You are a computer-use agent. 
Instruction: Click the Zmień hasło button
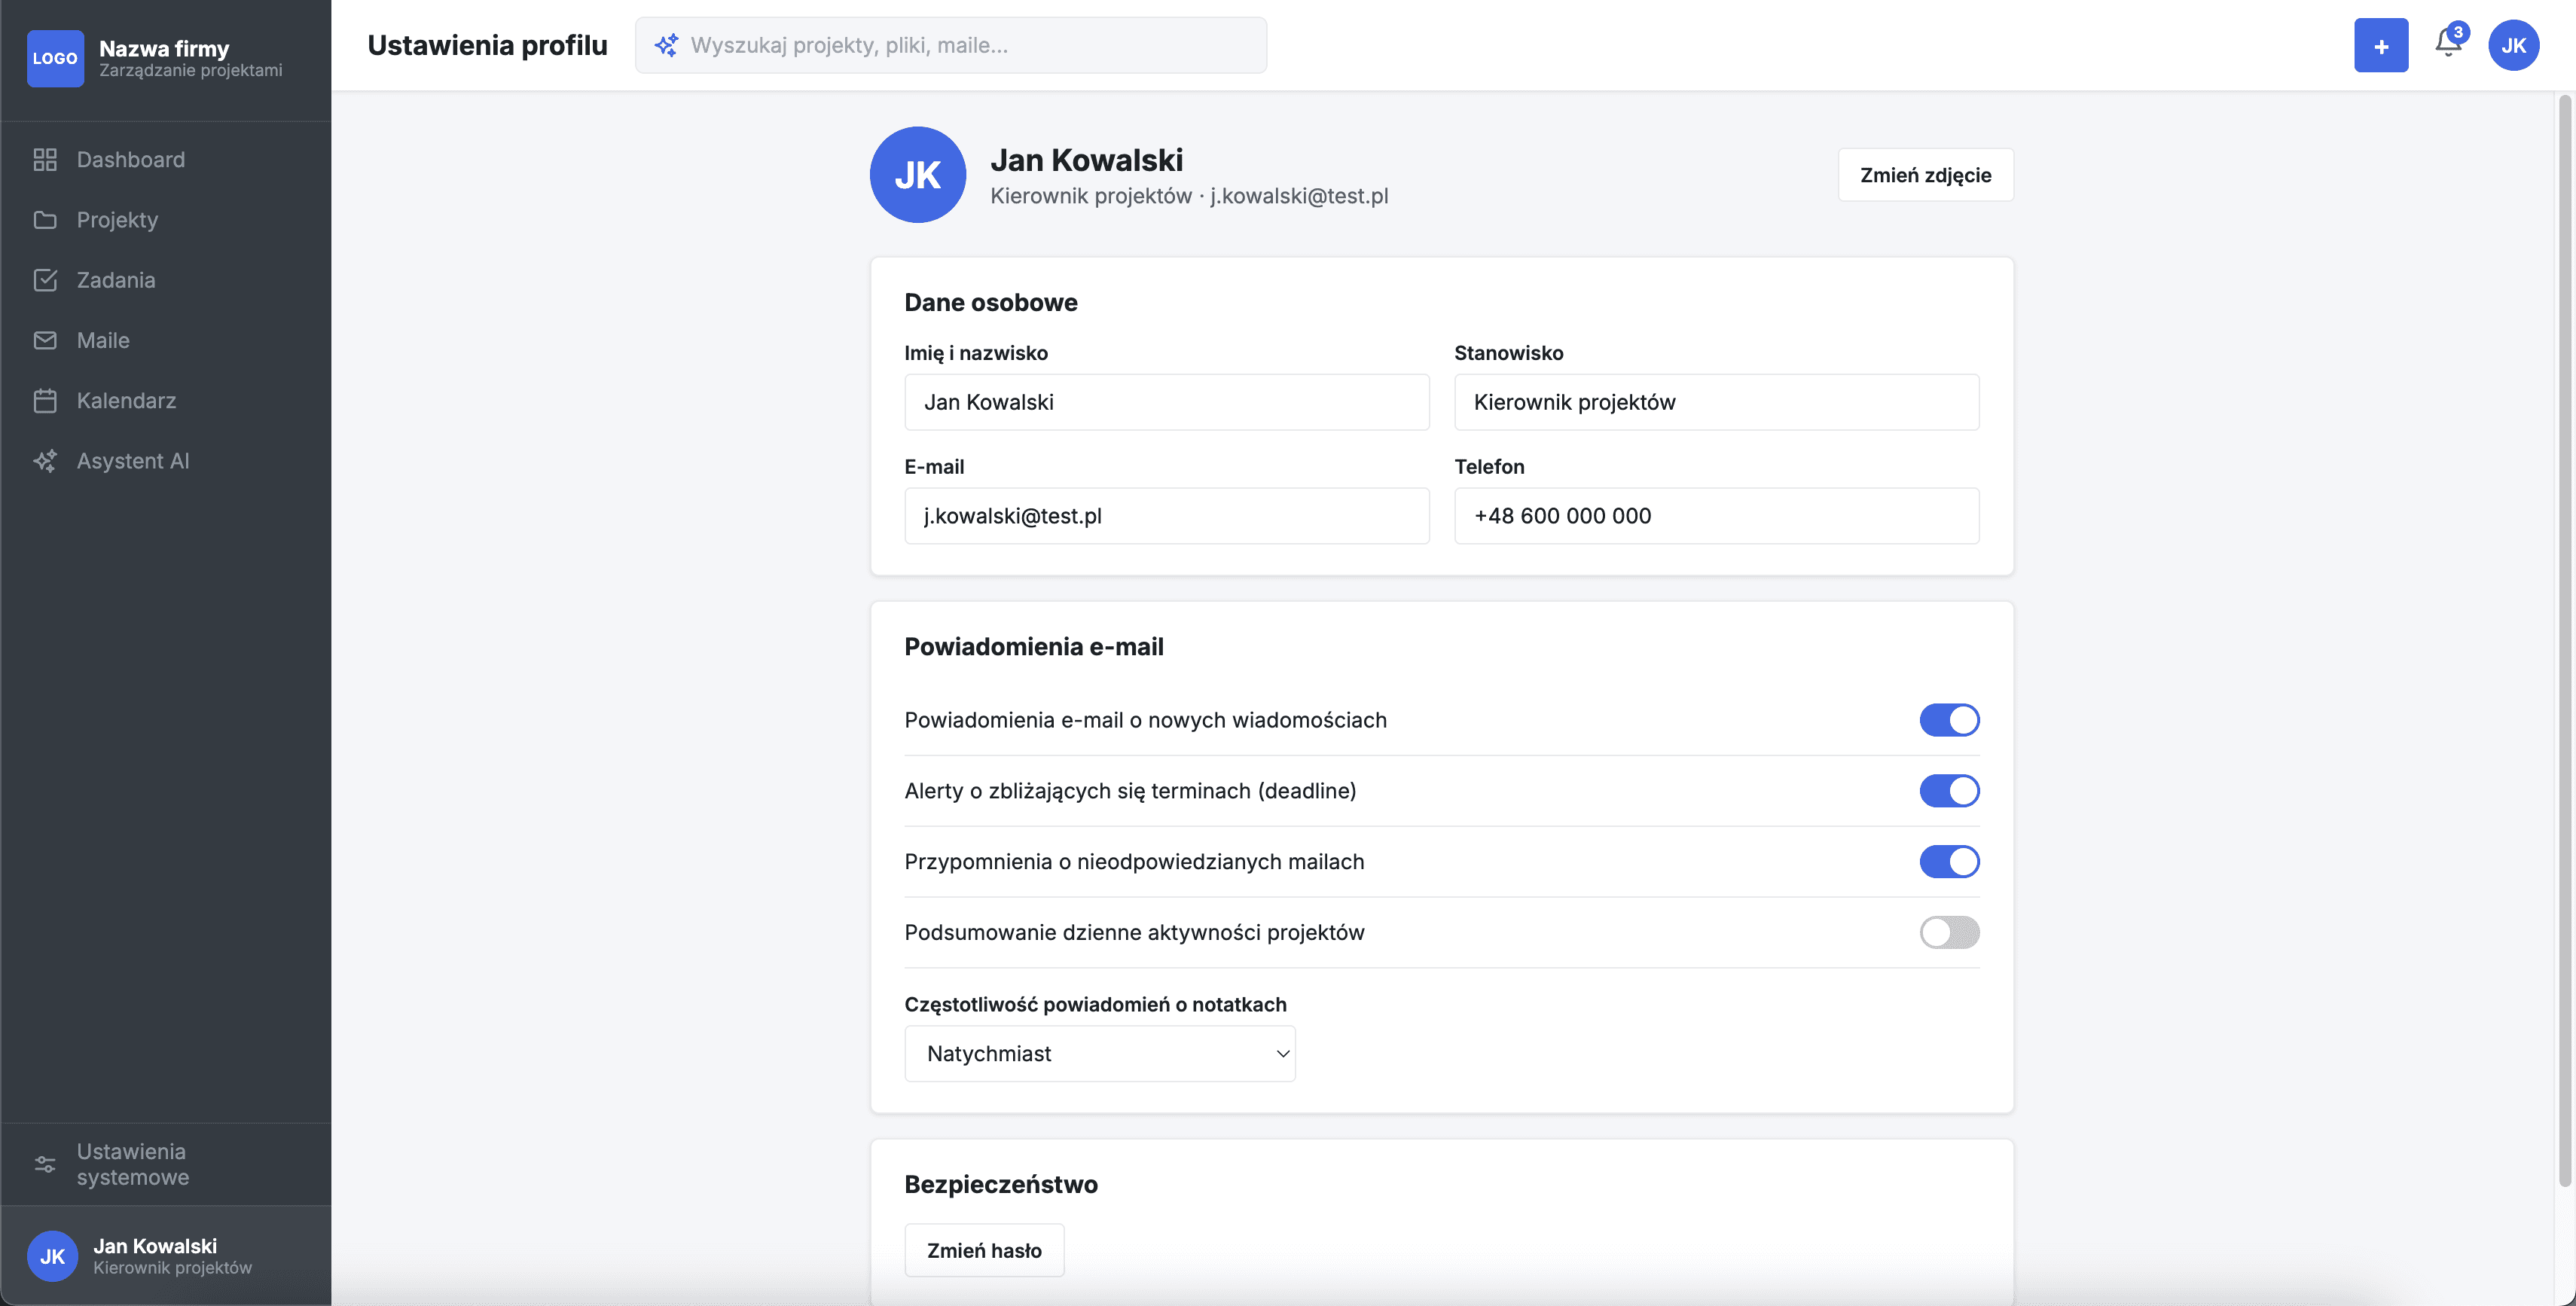tap(984, 1250)
